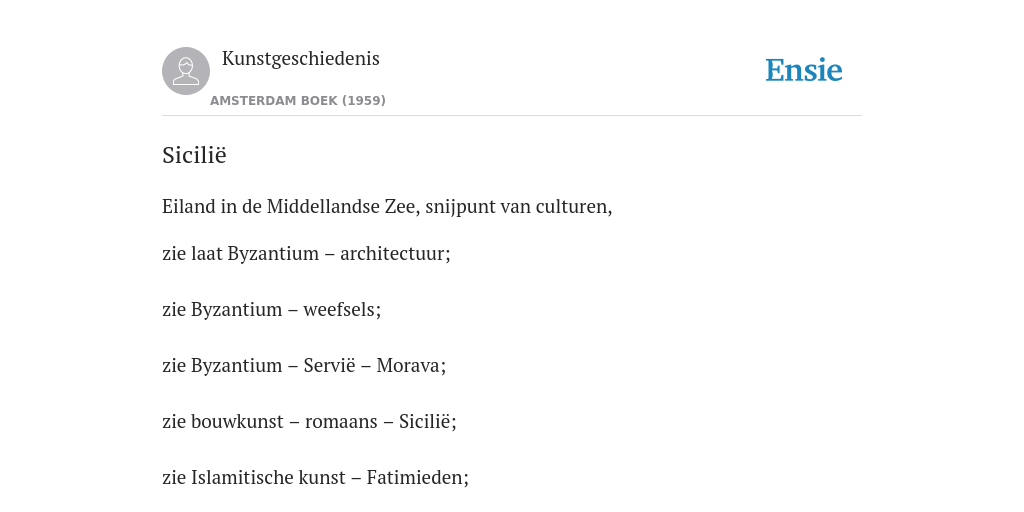The height and width of the screenshot is (512, 1024).
Task: Click the word 'romaans'
Action: pos(341,422)
